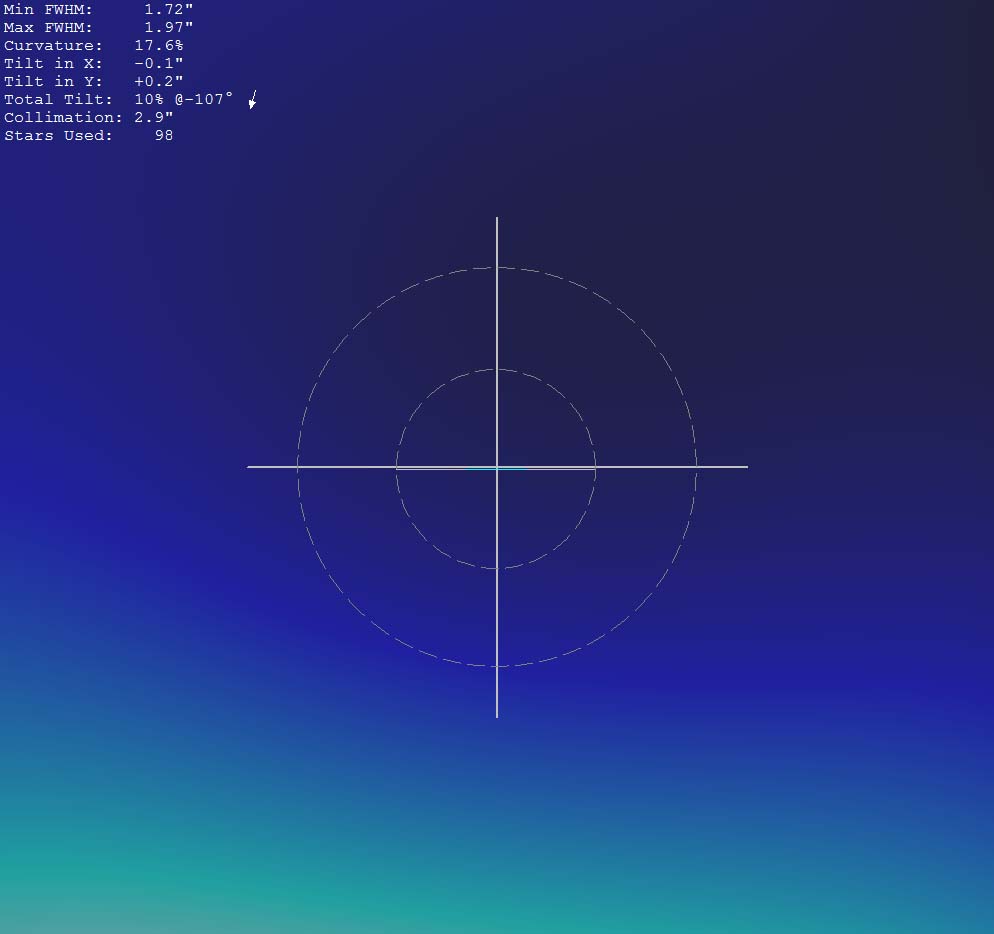Click the Stars Used count 98
Viewport: 994px width, 934px height.
tap(164, 135)
